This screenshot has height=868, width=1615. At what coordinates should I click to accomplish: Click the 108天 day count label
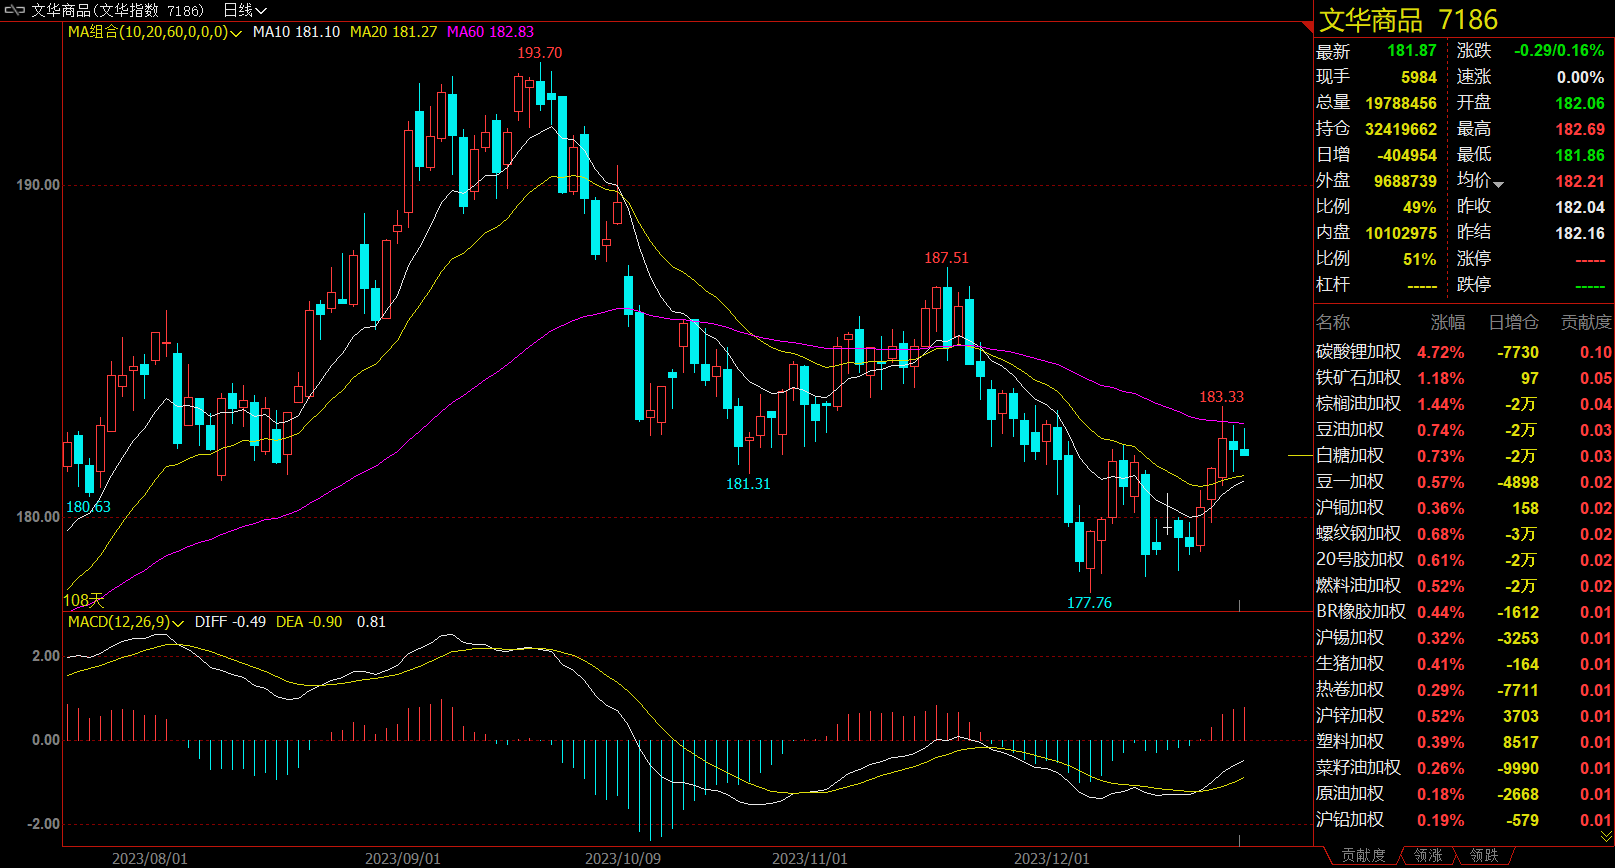click(84, 600)
